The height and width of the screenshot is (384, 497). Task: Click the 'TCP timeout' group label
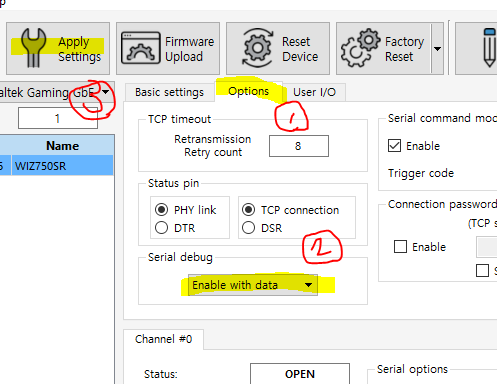(x=179, y=119)
